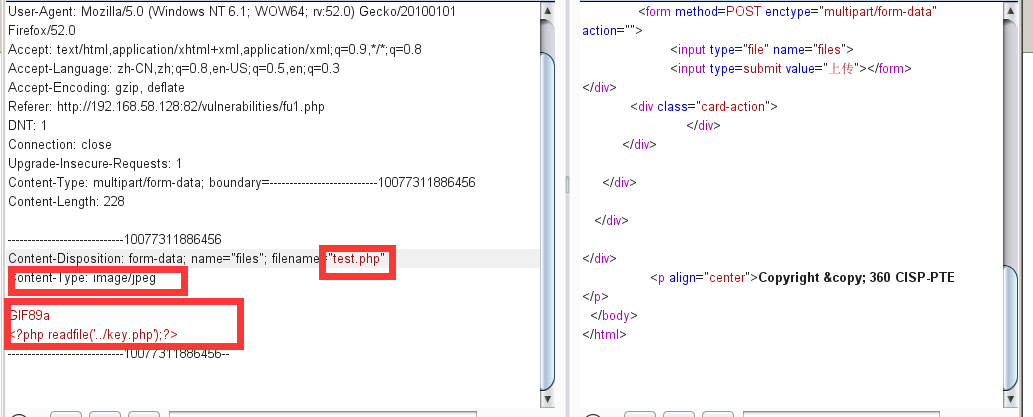1033x417 pixels.
Task: Click the response pane scroll-up arrow
Action: pyautogui.click(x=1011, y=11)
